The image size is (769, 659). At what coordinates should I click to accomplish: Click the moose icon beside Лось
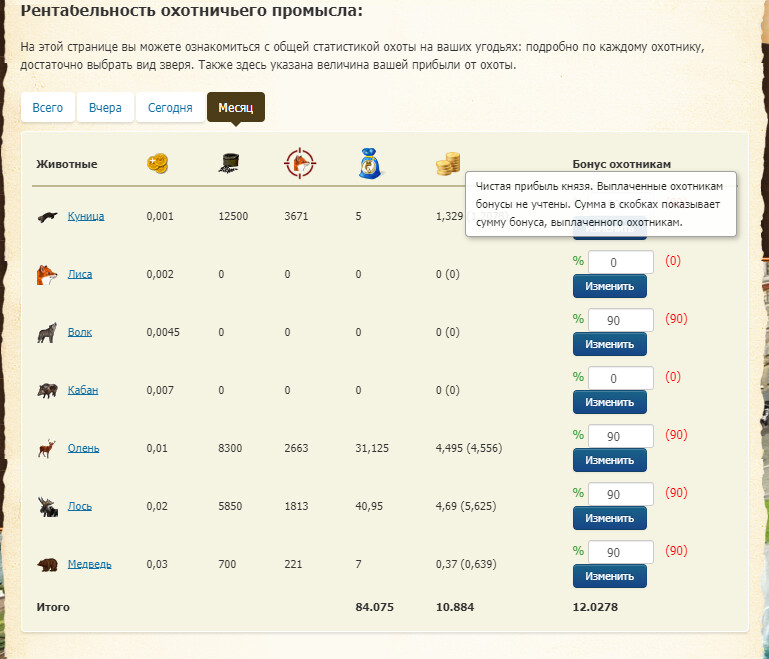click(46, 506)
